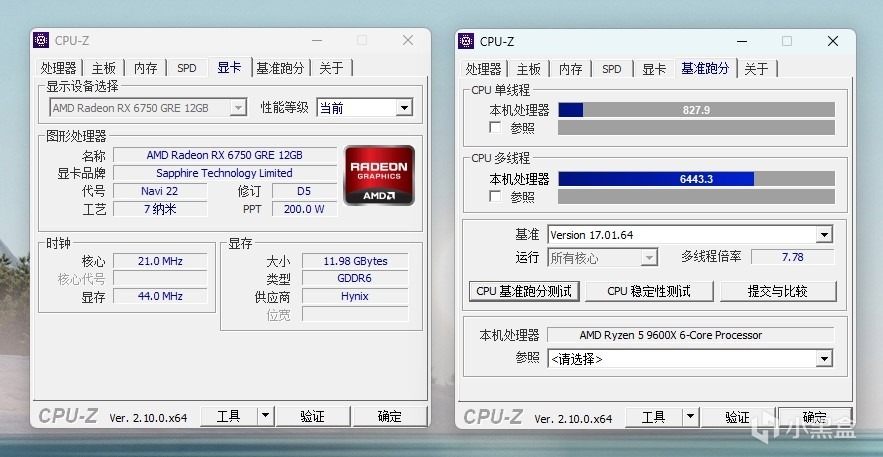Click 供应商 value Hynix
This screenshot has height=457, width=883.
(x=355, y=296)
